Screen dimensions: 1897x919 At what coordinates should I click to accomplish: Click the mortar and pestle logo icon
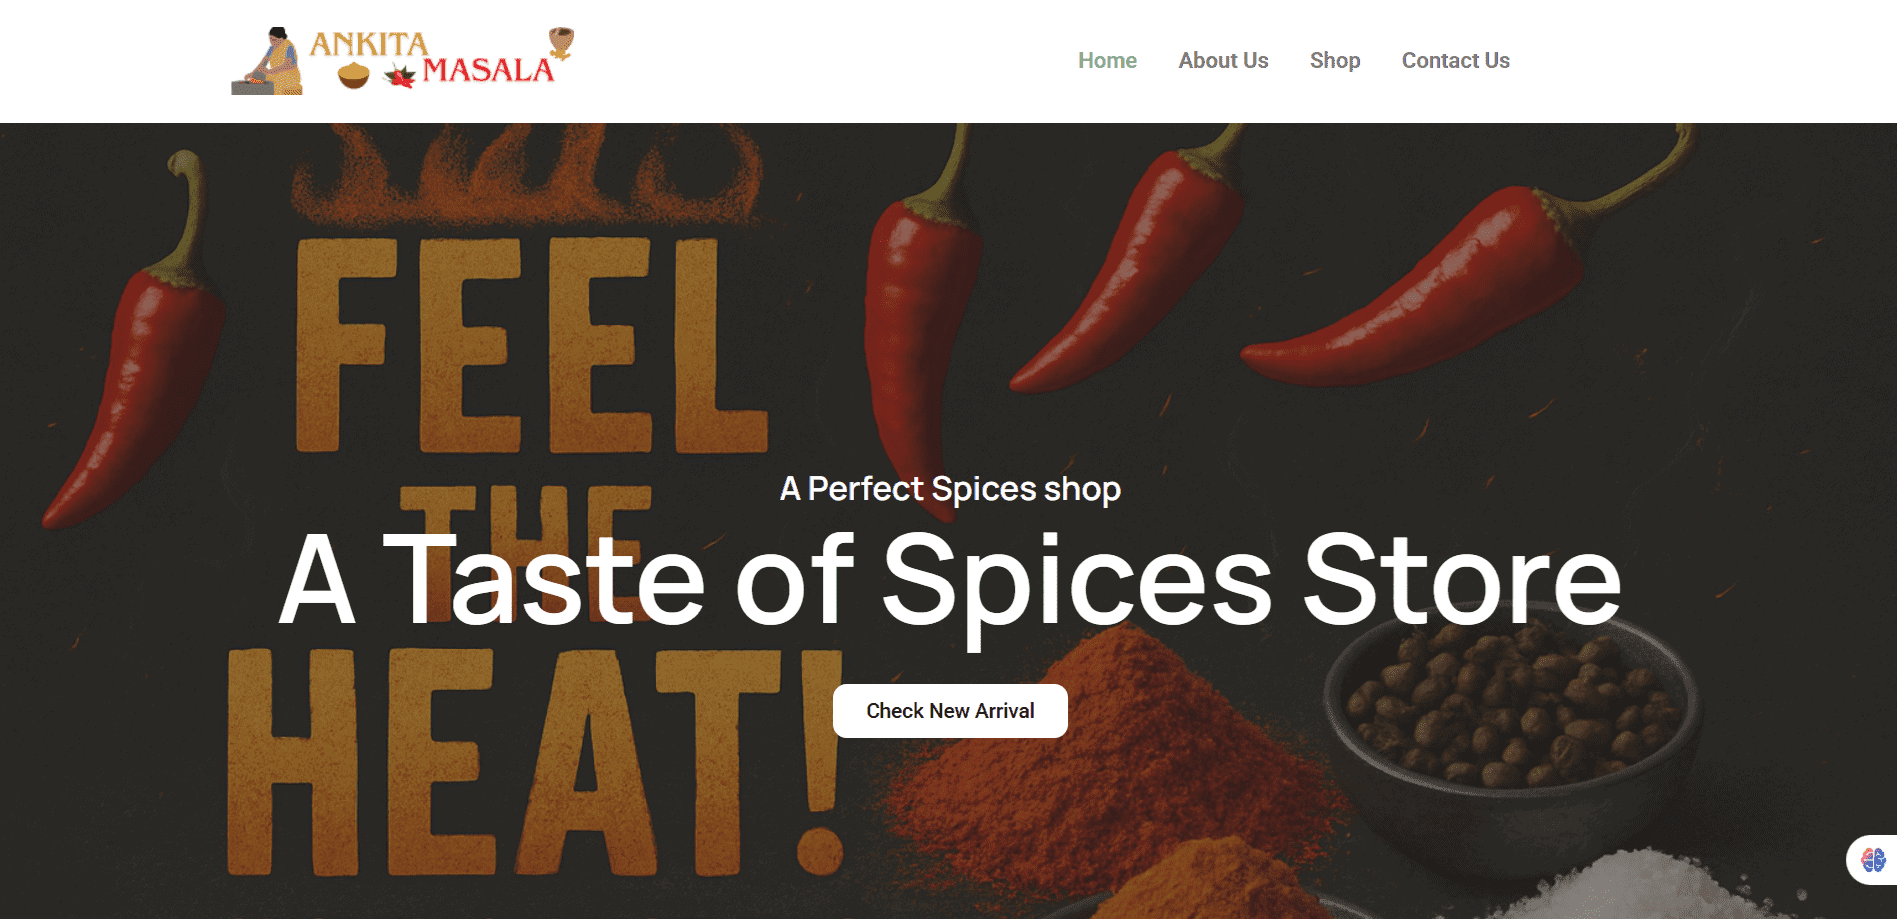pos(562,43)
